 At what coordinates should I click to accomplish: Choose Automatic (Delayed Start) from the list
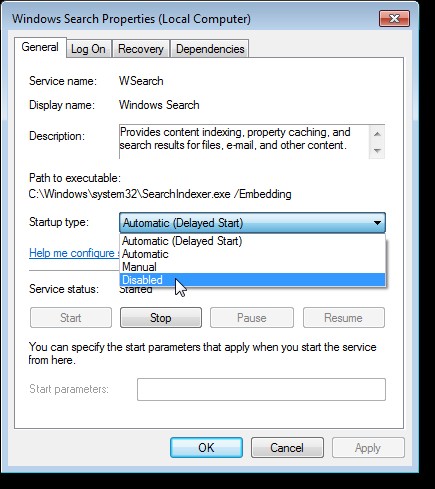pos(252,241)
